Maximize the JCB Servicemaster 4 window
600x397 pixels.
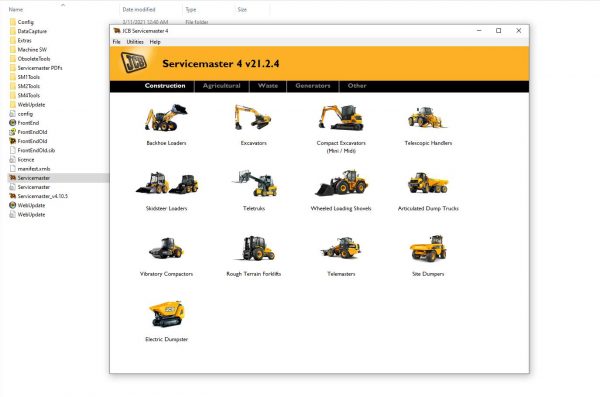coord(499,31)
